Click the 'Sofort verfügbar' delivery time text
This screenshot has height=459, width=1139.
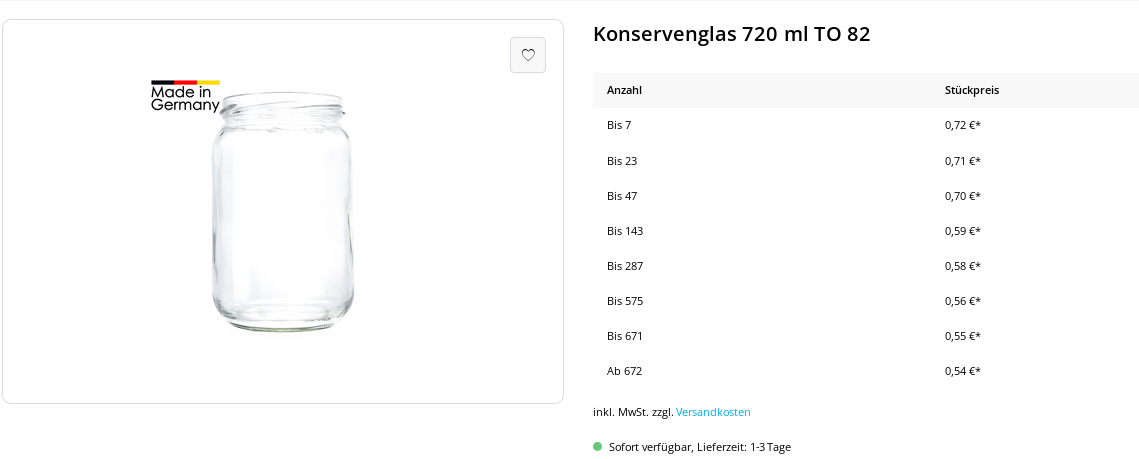[700, 447]
